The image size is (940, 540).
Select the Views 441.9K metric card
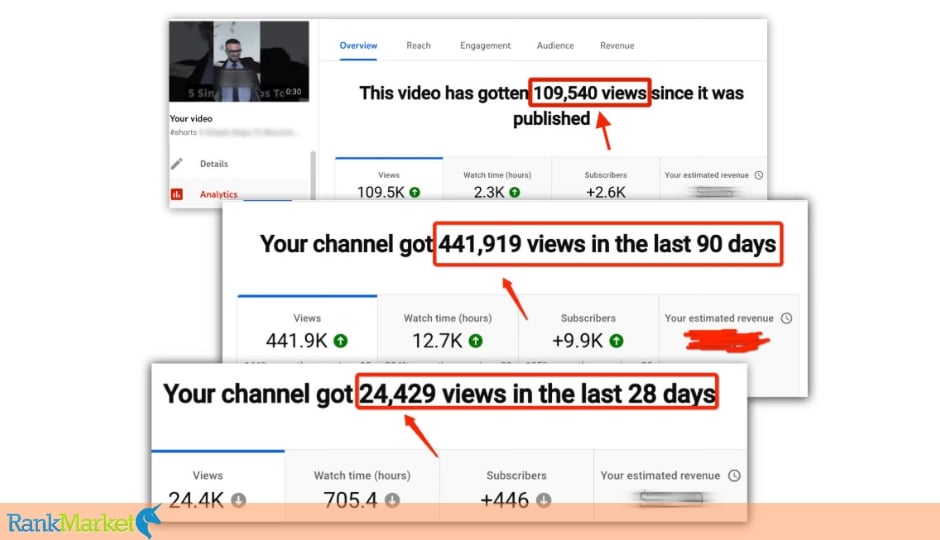point(307,328)
